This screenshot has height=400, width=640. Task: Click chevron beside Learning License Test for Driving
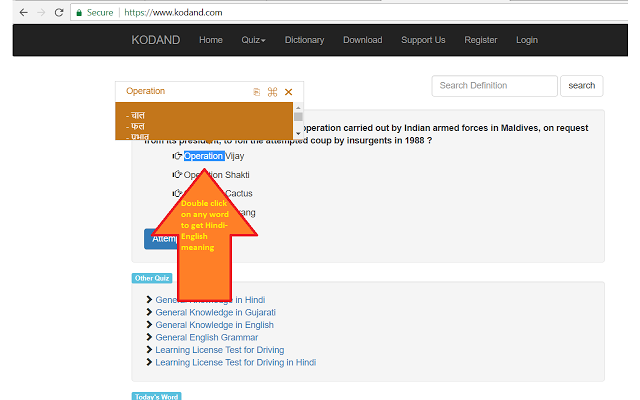[x=149, y=350]
